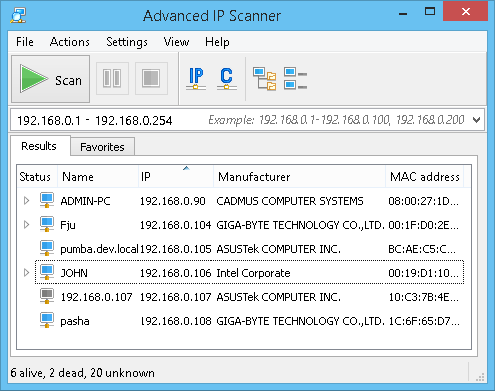Open the Actions menu
This screenshot has height=391, width=495.
70,42
